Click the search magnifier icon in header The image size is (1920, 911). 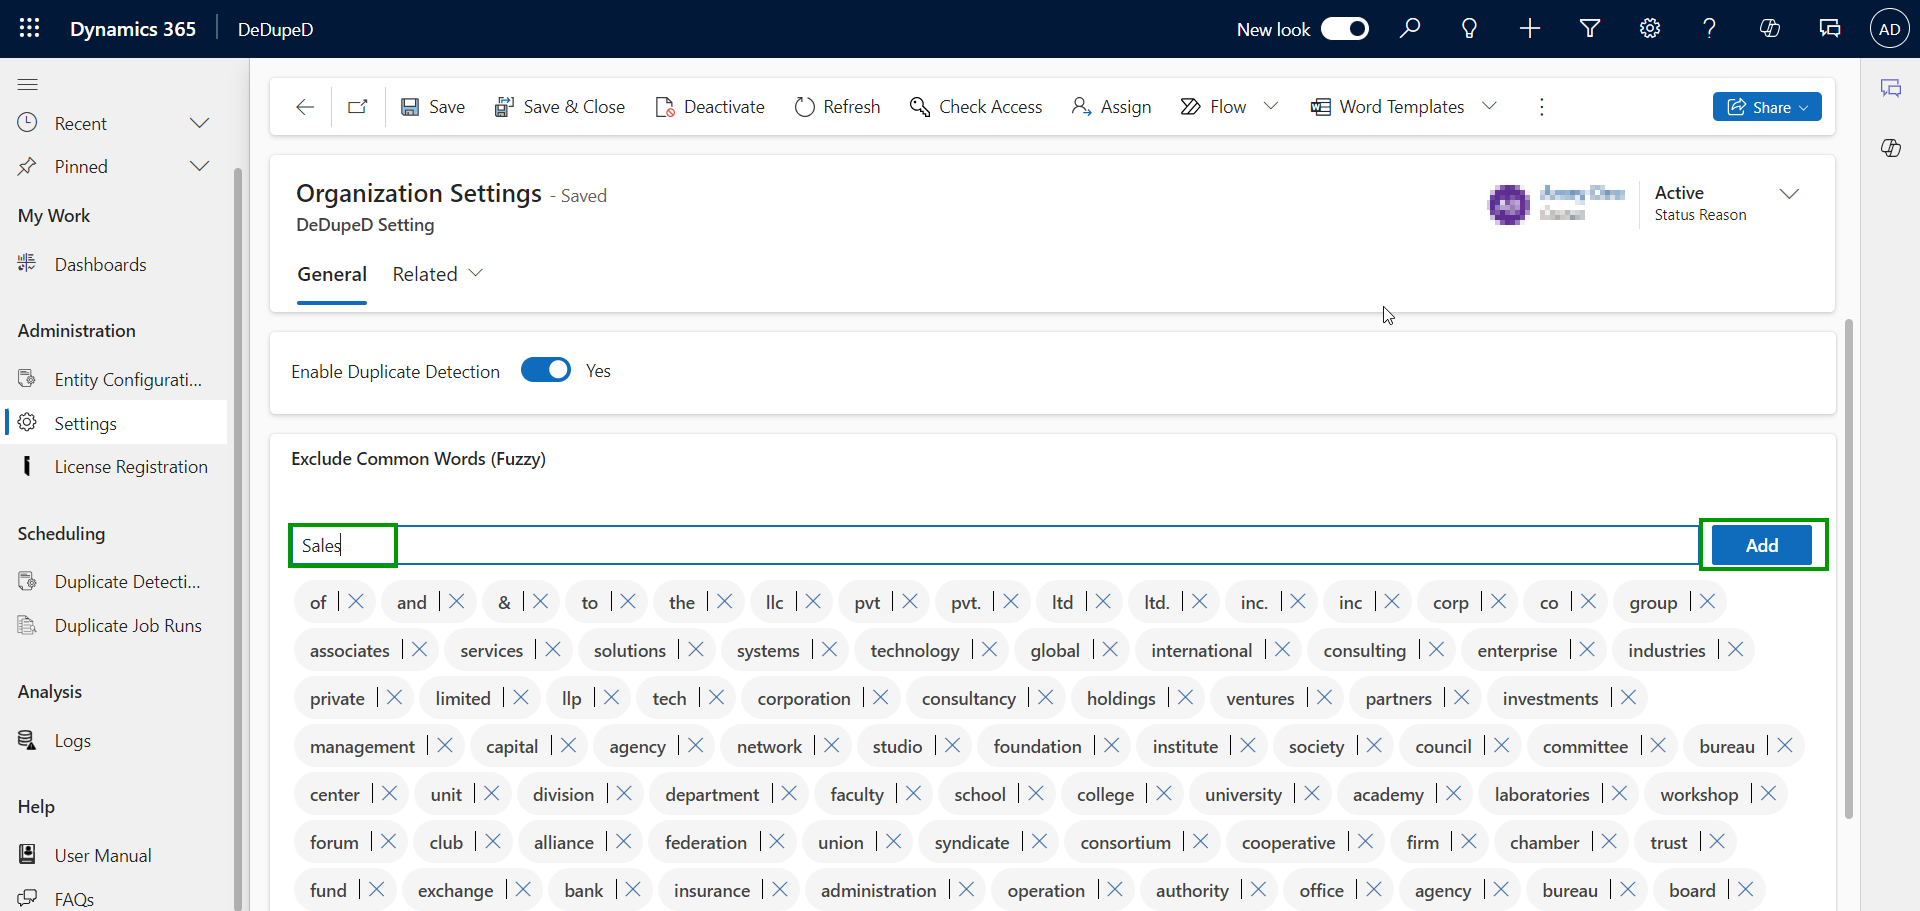(1410, 29)
